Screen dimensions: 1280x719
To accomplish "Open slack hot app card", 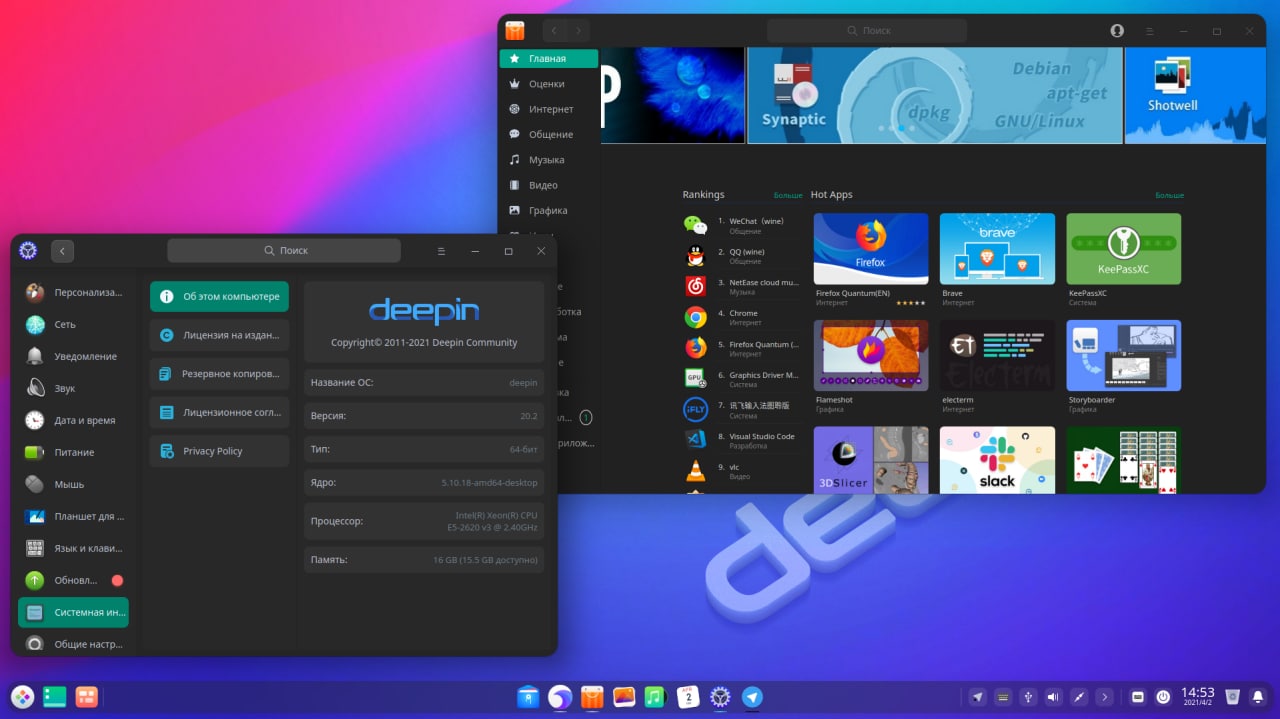I will (x=997, y=460).
